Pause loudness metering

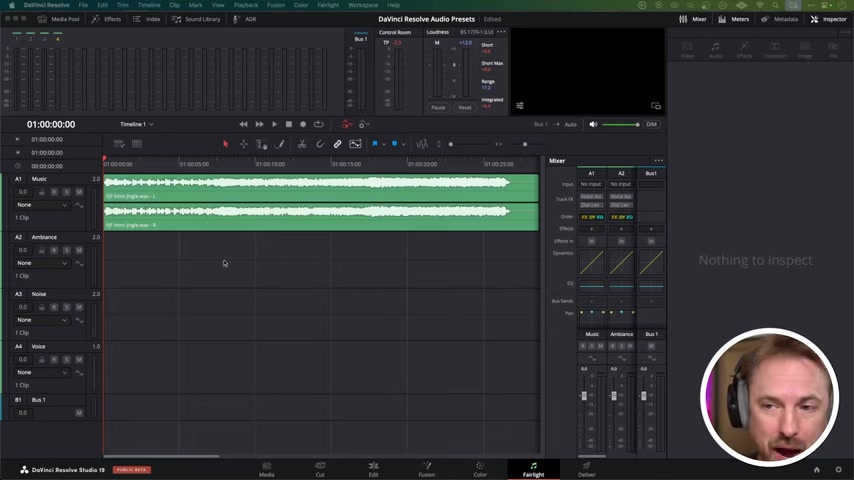(438, 107)
